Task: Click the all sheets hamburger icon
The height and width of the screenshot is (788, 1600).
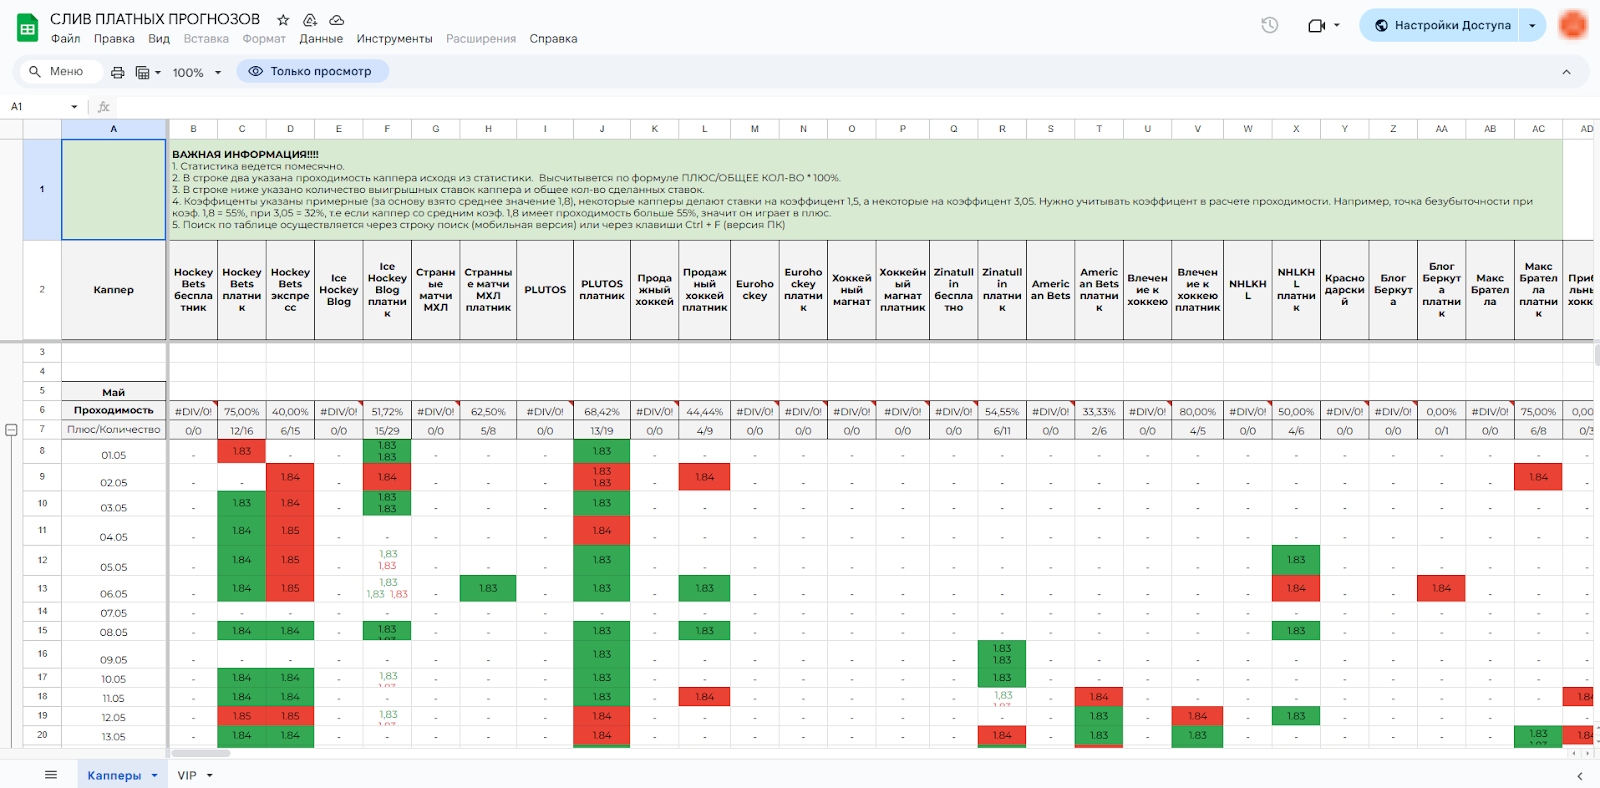Action: click(51, 775)
